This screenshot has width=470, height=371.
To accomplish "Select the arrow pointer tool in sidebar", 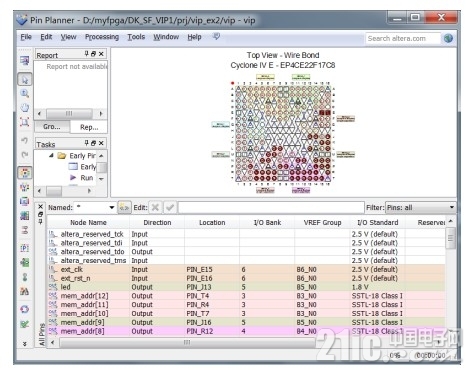I will coord(25,80).
